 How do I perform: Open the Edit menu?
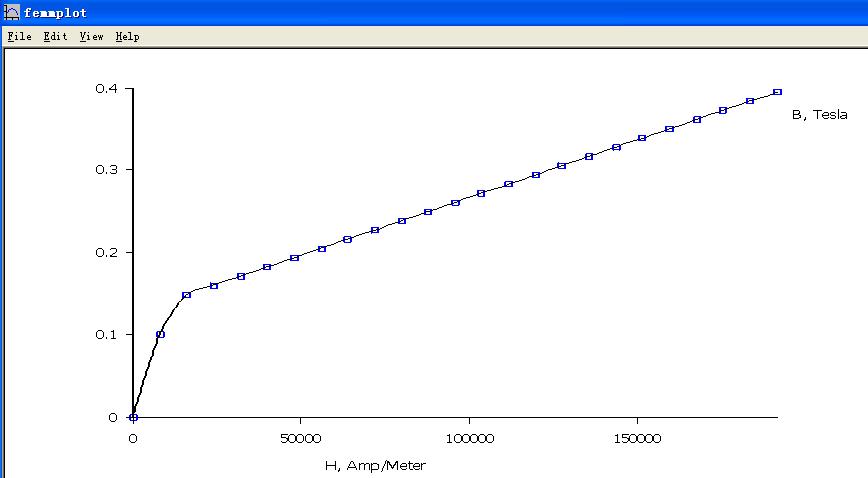tap(55, 36)
